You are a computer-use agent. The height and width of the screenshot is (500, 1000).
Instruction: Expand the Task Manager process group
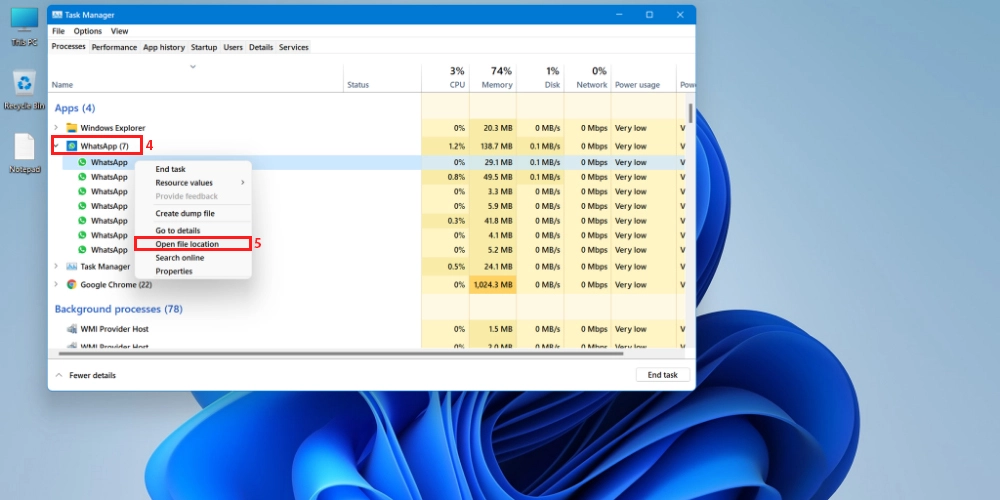tap(56, 267)
